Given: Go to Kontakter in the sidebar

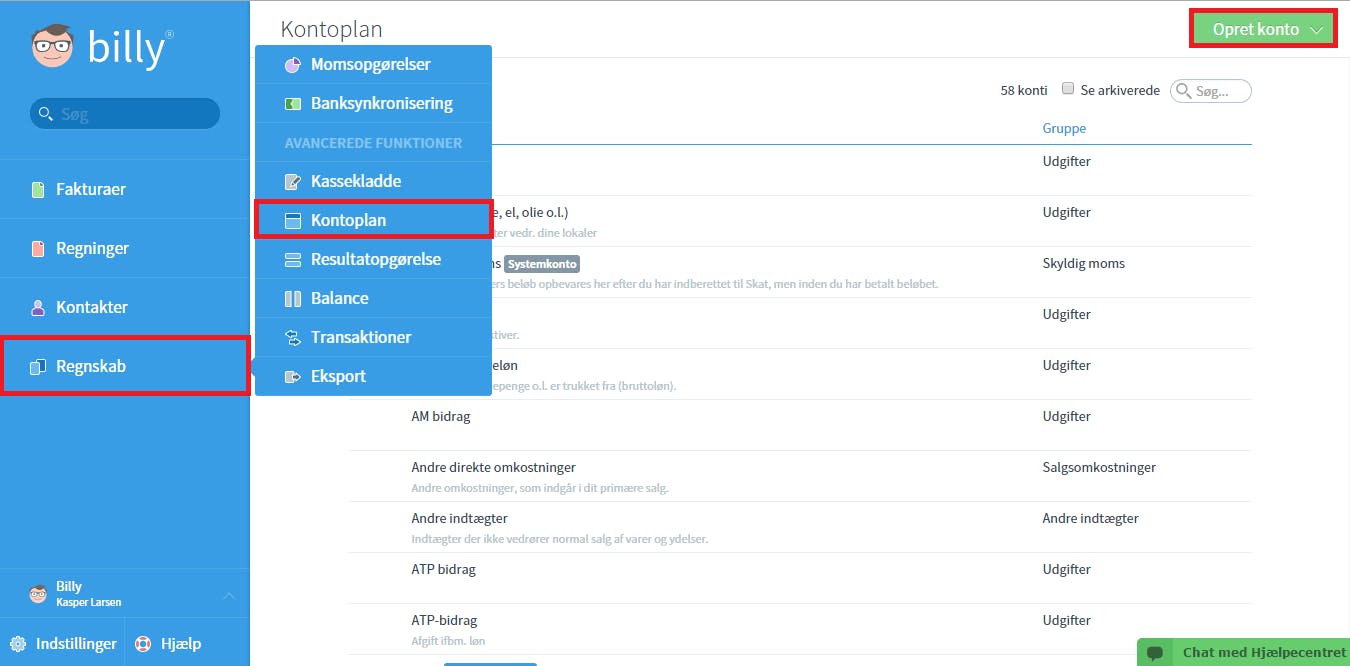Looking at the screenshot, I should pos(125,308).
